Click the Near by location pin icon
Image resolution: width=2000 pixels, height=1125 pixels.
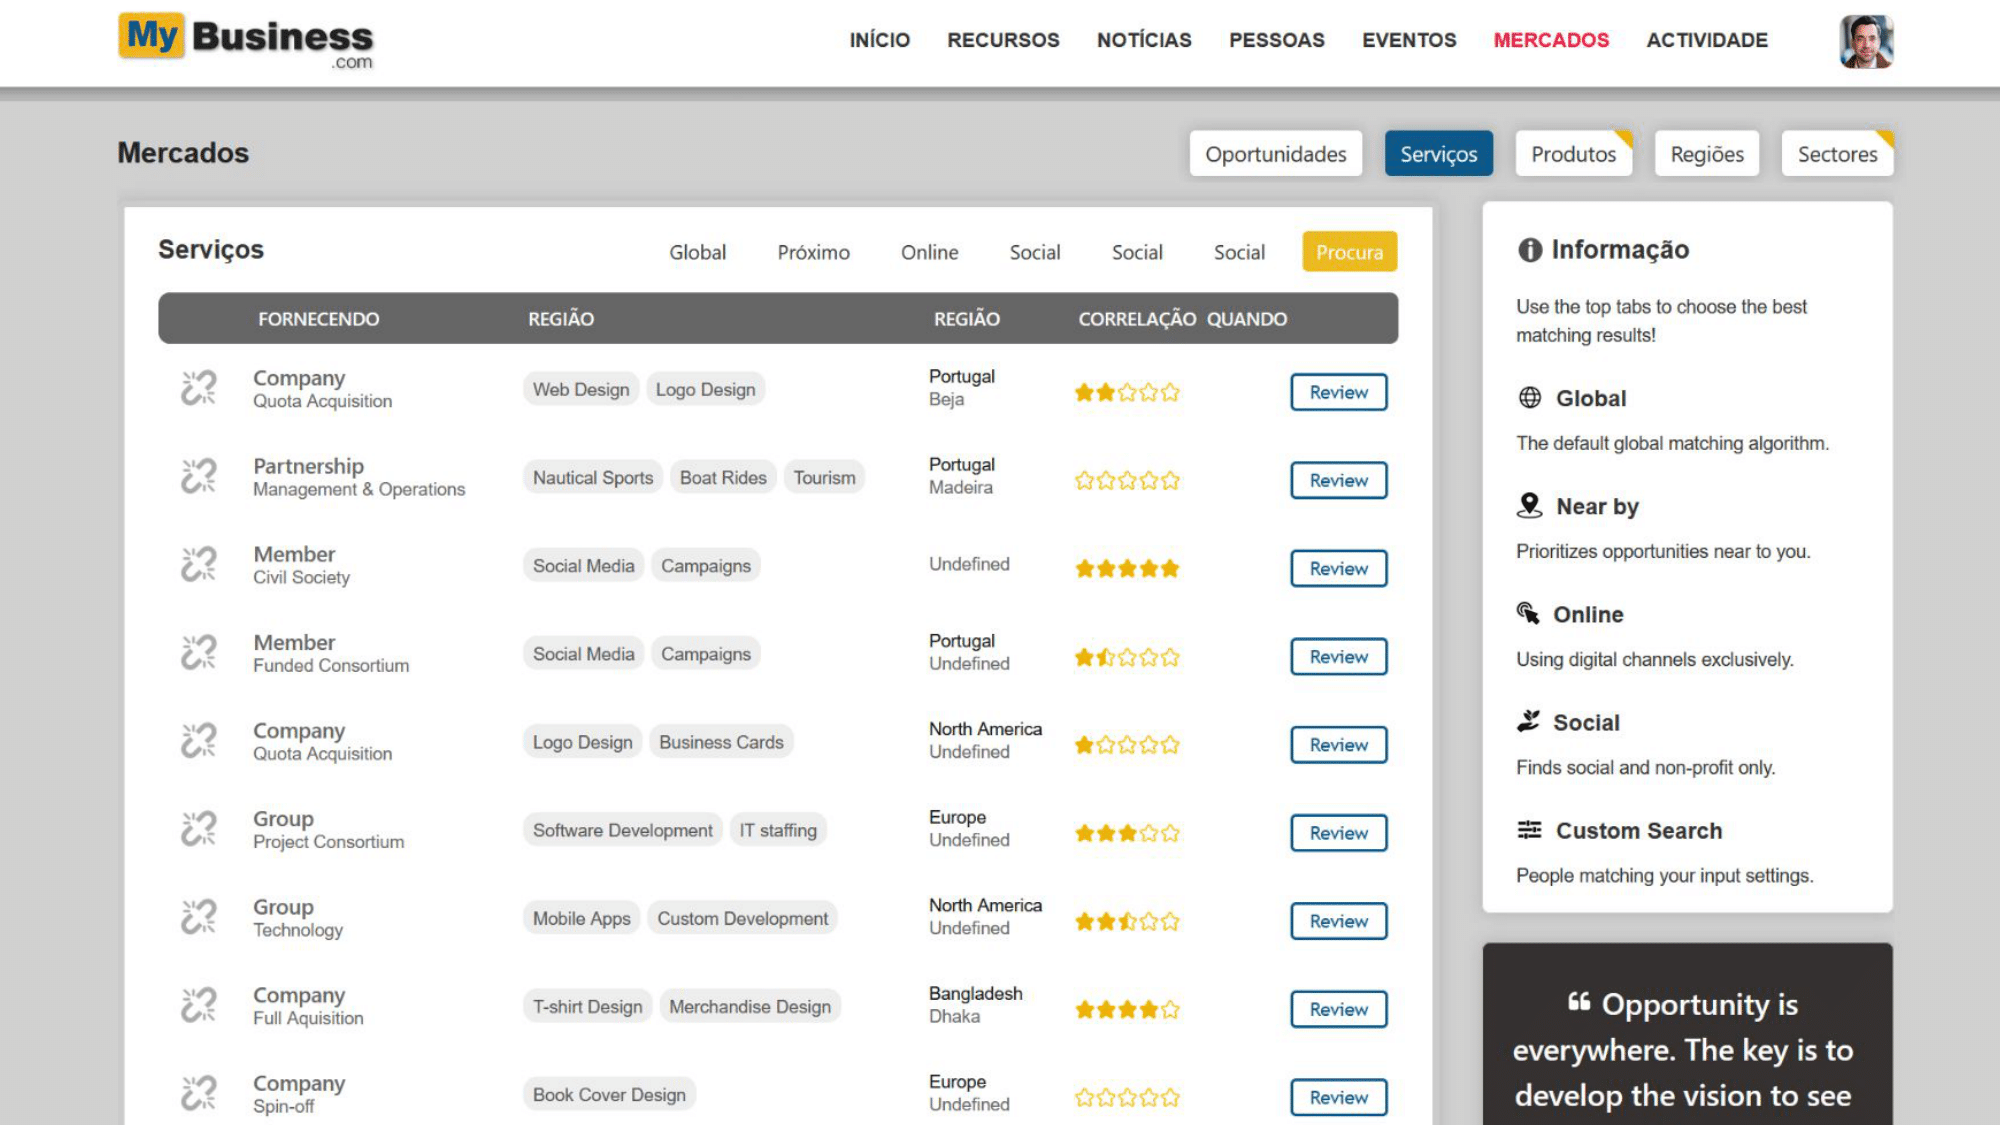click(x=1529, y=506)
